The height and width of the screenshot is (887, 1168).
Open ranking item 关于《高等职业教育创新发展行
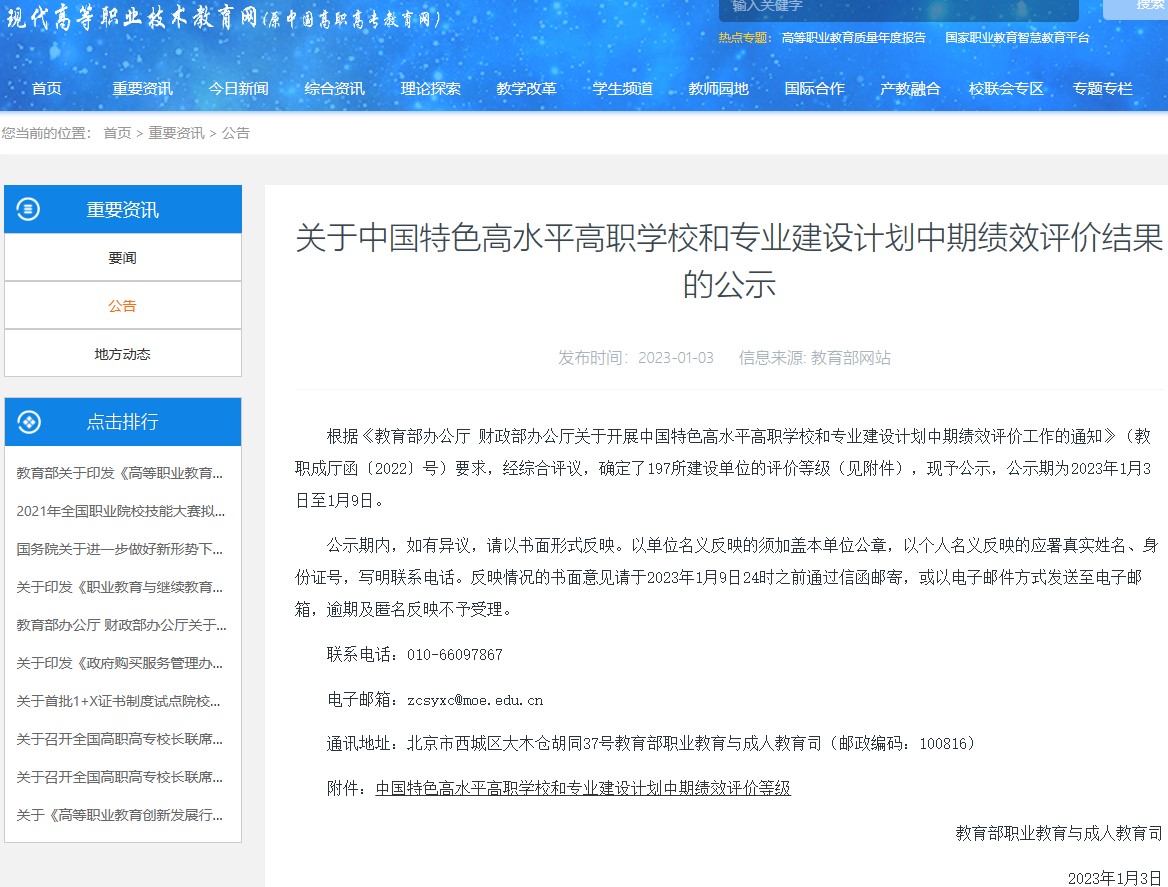tap(120, 815)
